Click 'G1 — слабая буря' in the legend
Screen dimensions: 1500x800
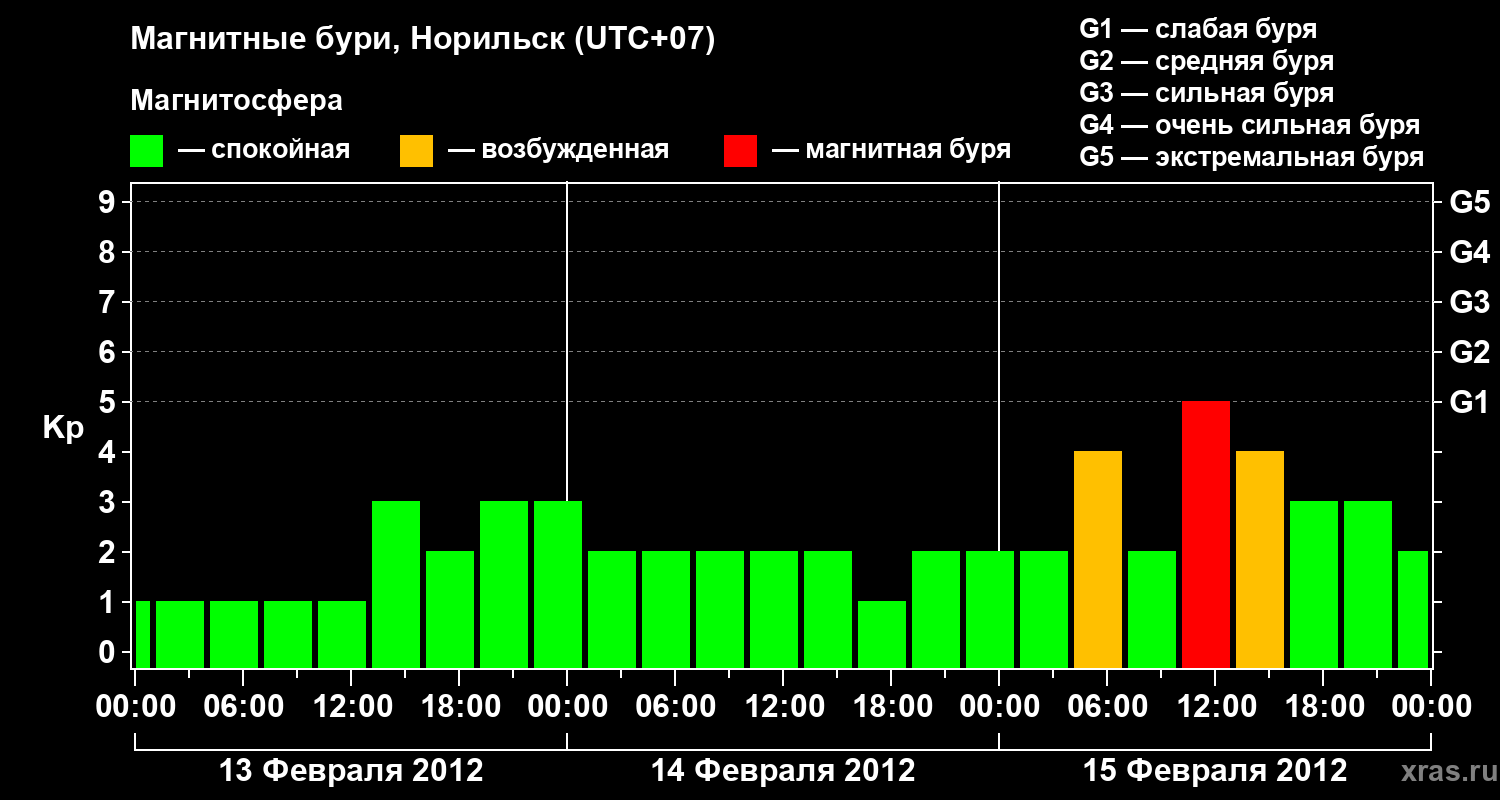point(1198,29)
